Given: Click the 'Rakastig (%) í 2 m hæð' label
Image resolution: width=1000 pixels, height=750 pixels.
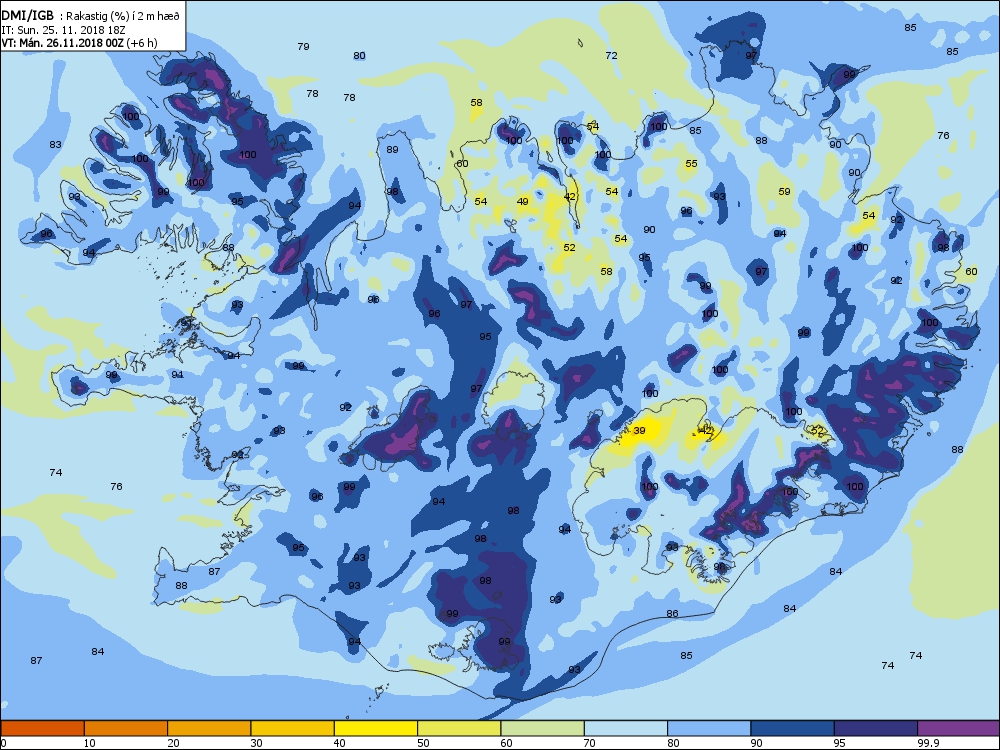Looking at the screenshot, I should coord(123,17).
